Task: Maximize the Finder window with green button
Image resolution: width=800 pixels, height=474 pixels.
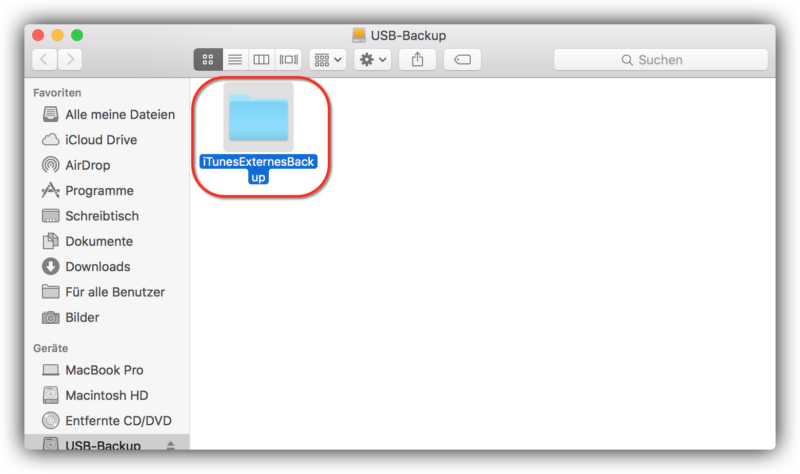Action: [77, 35]
